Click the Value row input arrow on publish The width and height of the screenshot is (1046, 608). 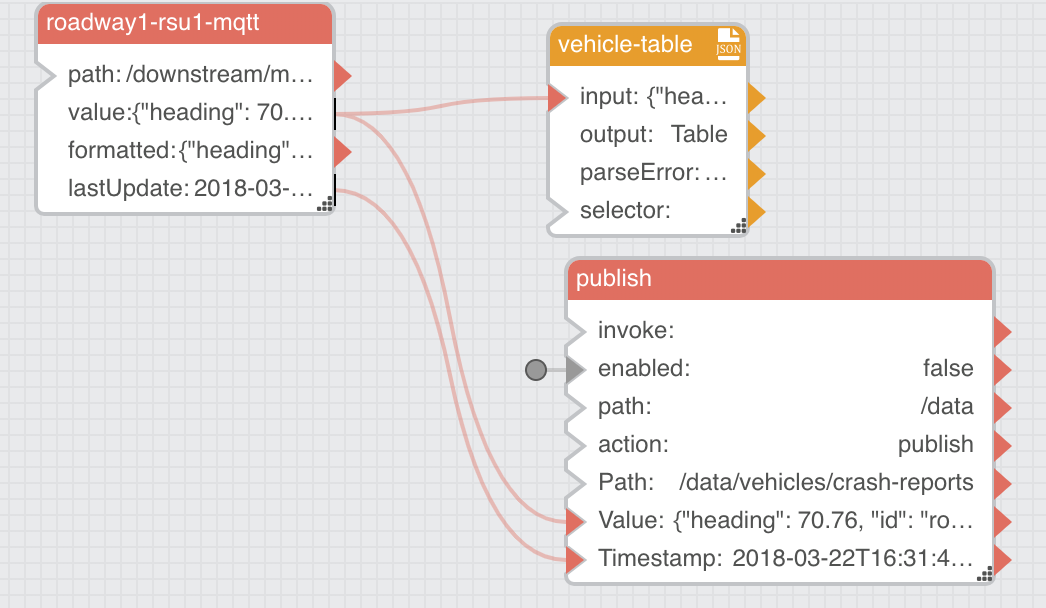click(576, 521)
